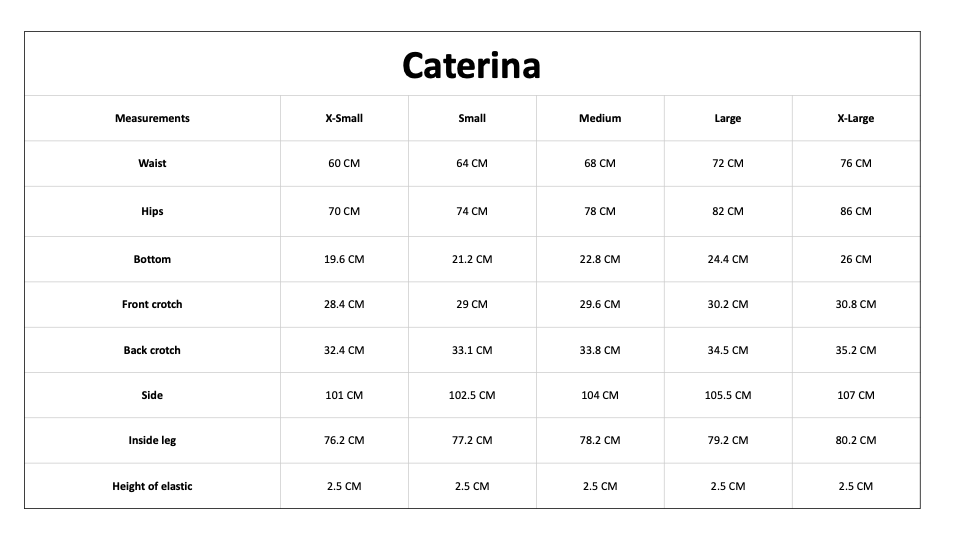This screenshot has height=540, width=960.
Task: Click the X-Small size header
Action: 344,118
